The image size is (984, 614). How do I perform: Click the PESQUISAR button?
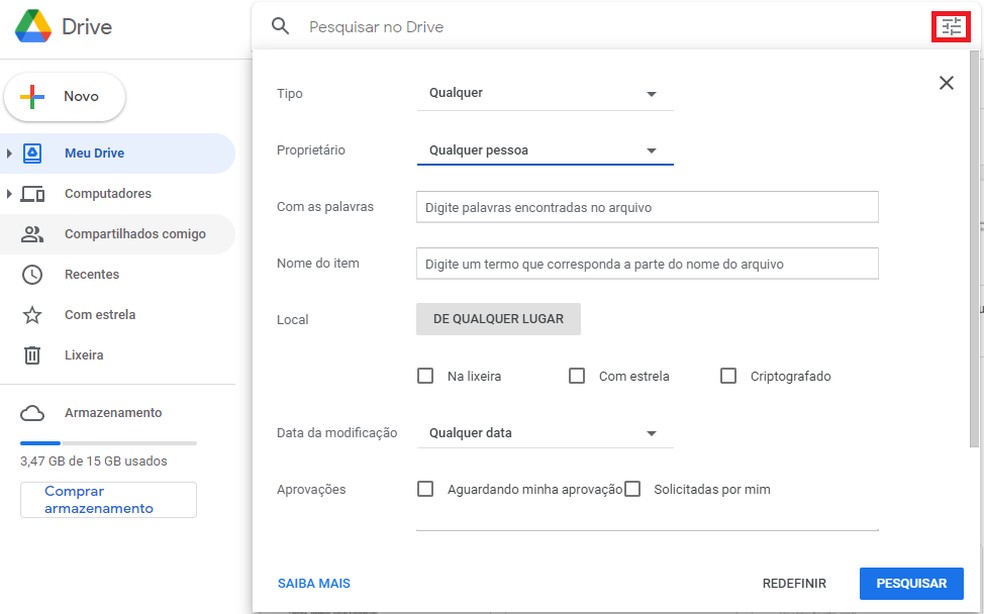pyautogui.click(x=911, y=583)
